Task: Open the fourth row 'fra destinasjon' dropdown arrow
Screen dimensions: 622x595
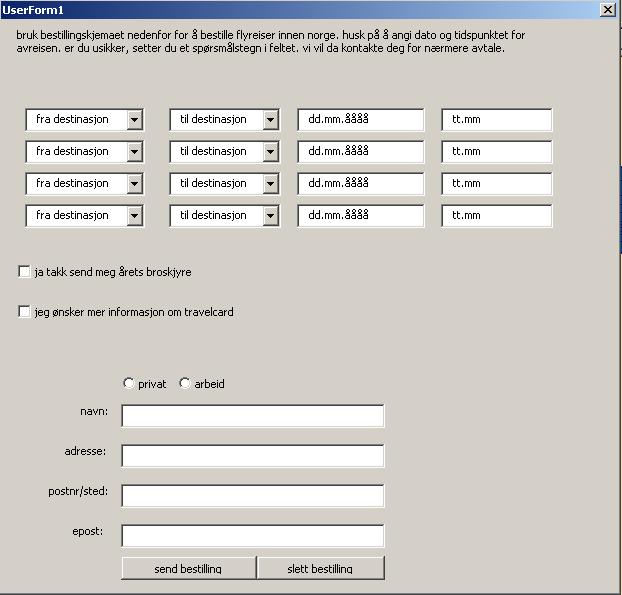Action: 134,216
